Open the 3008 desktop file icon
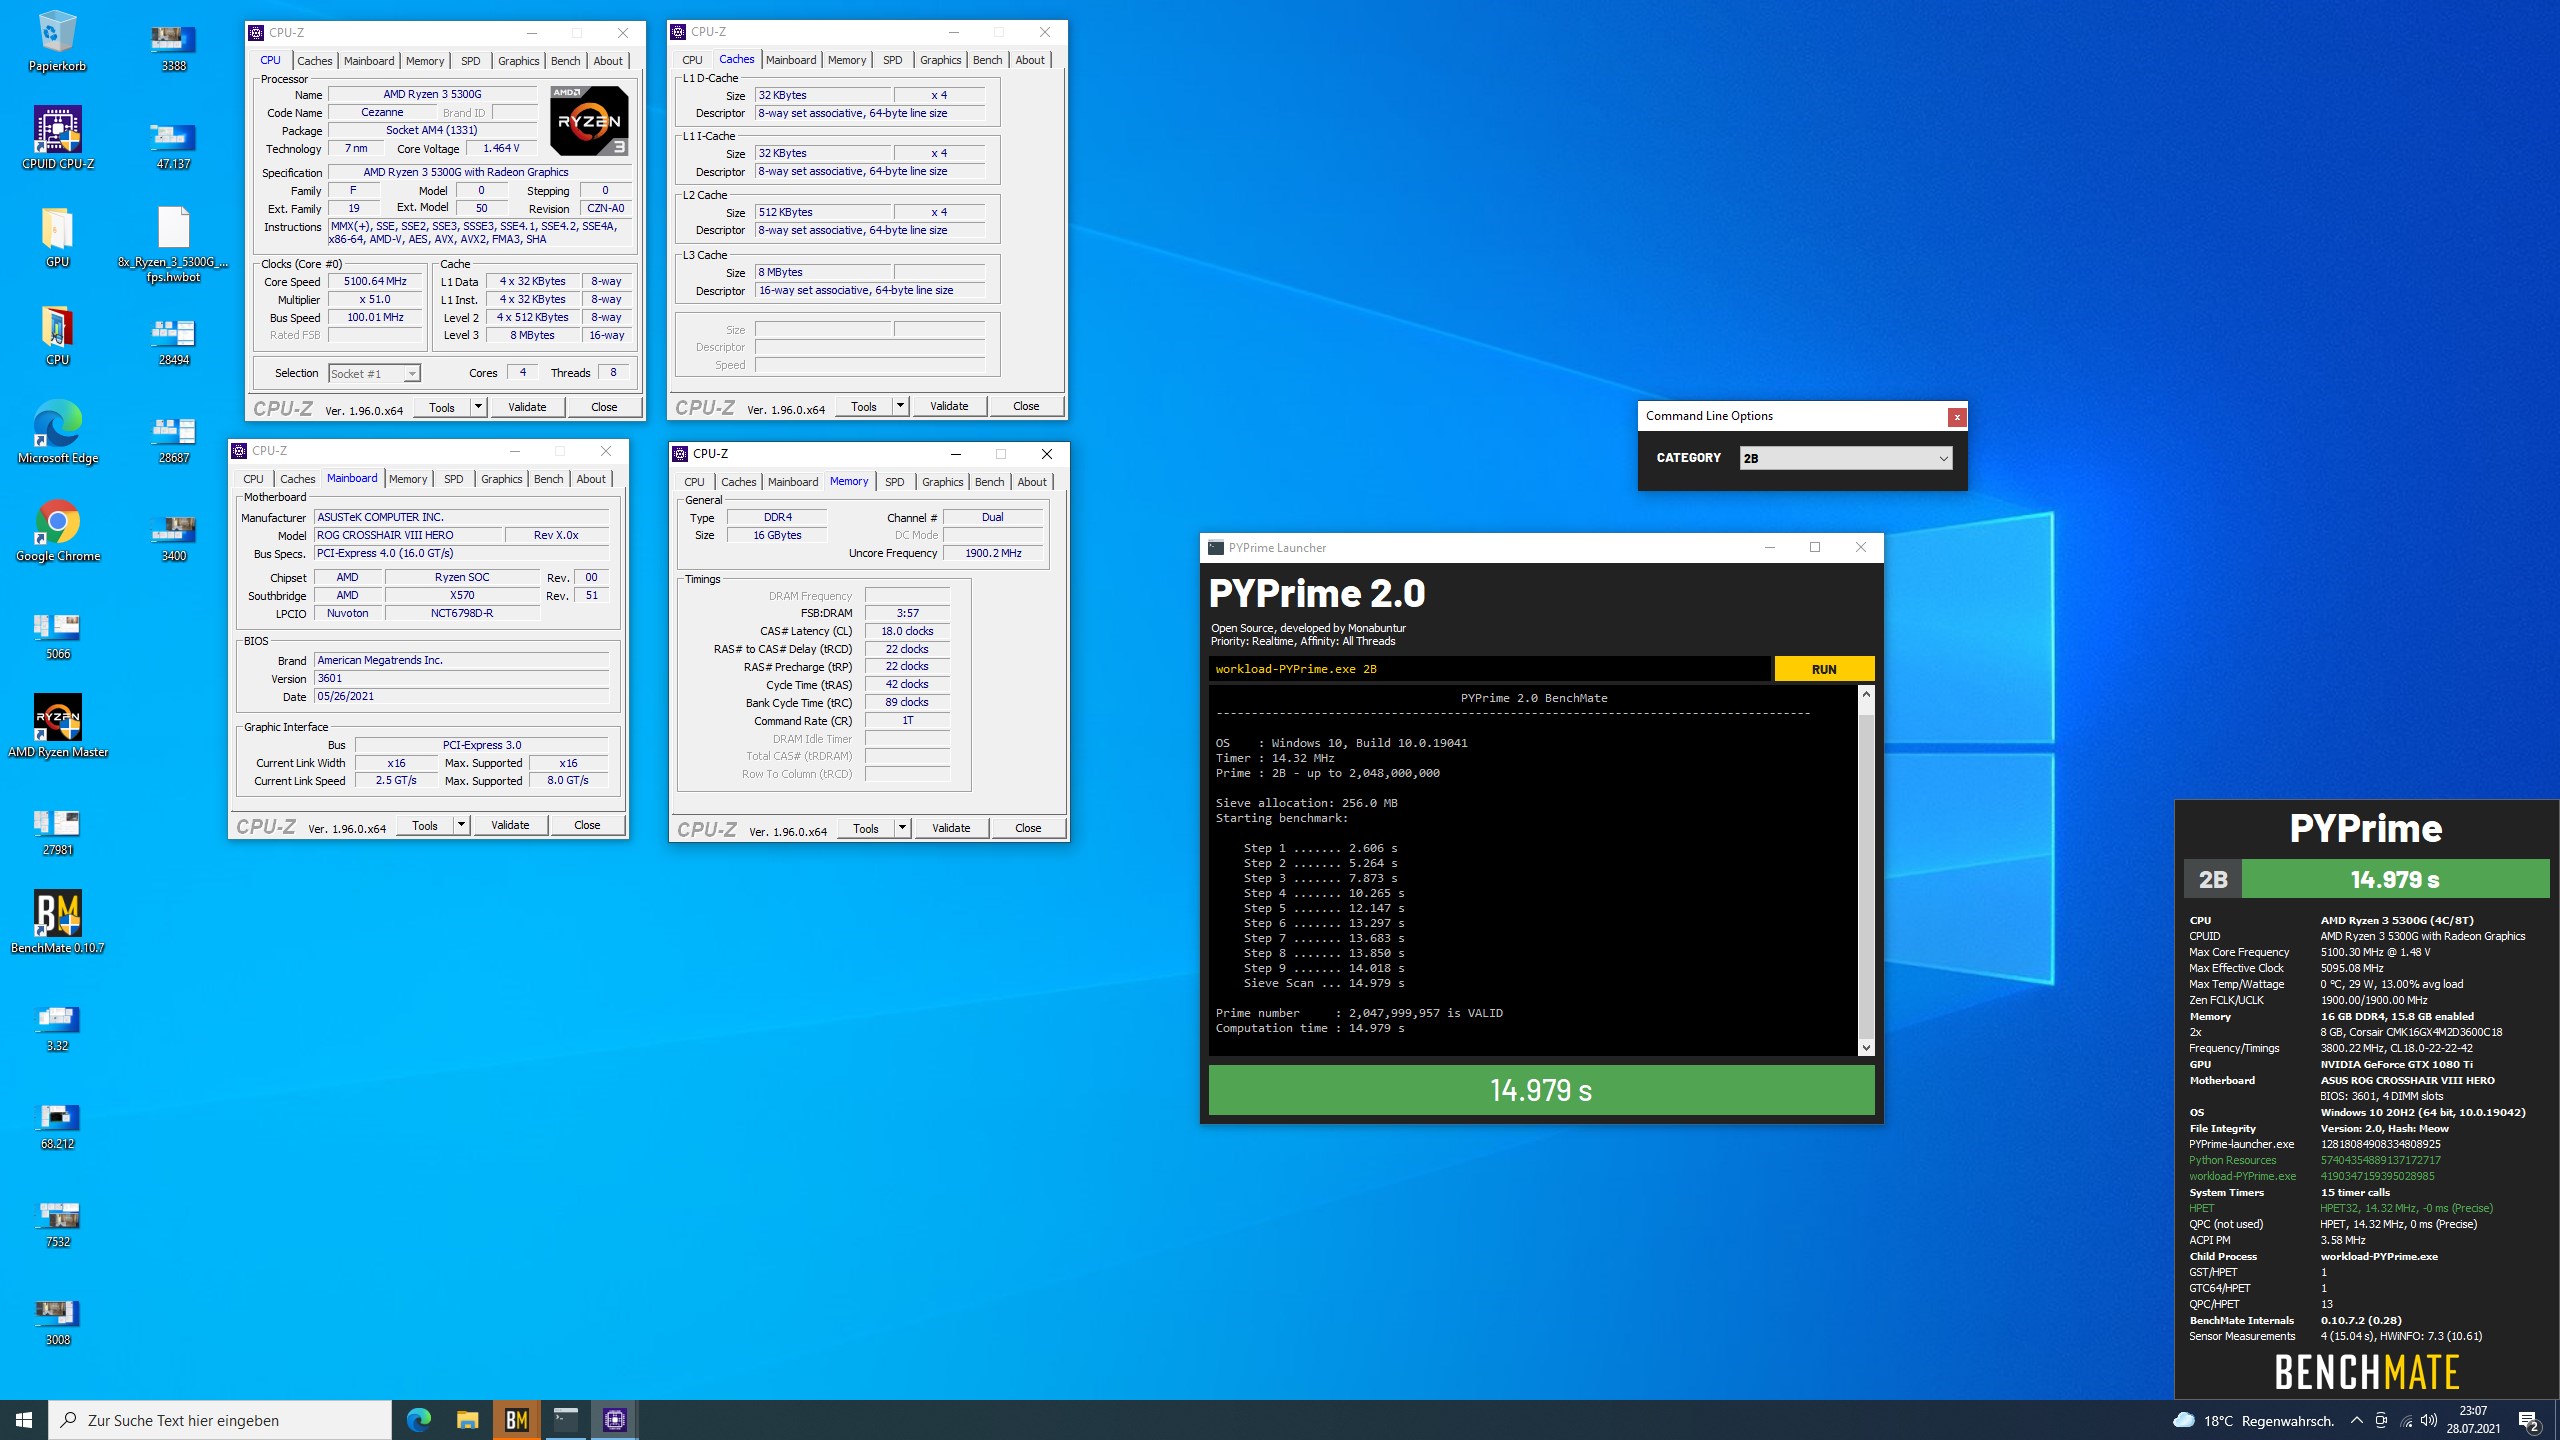This screenshot has width=2560, height=1440. click(x=57, y=1321)
